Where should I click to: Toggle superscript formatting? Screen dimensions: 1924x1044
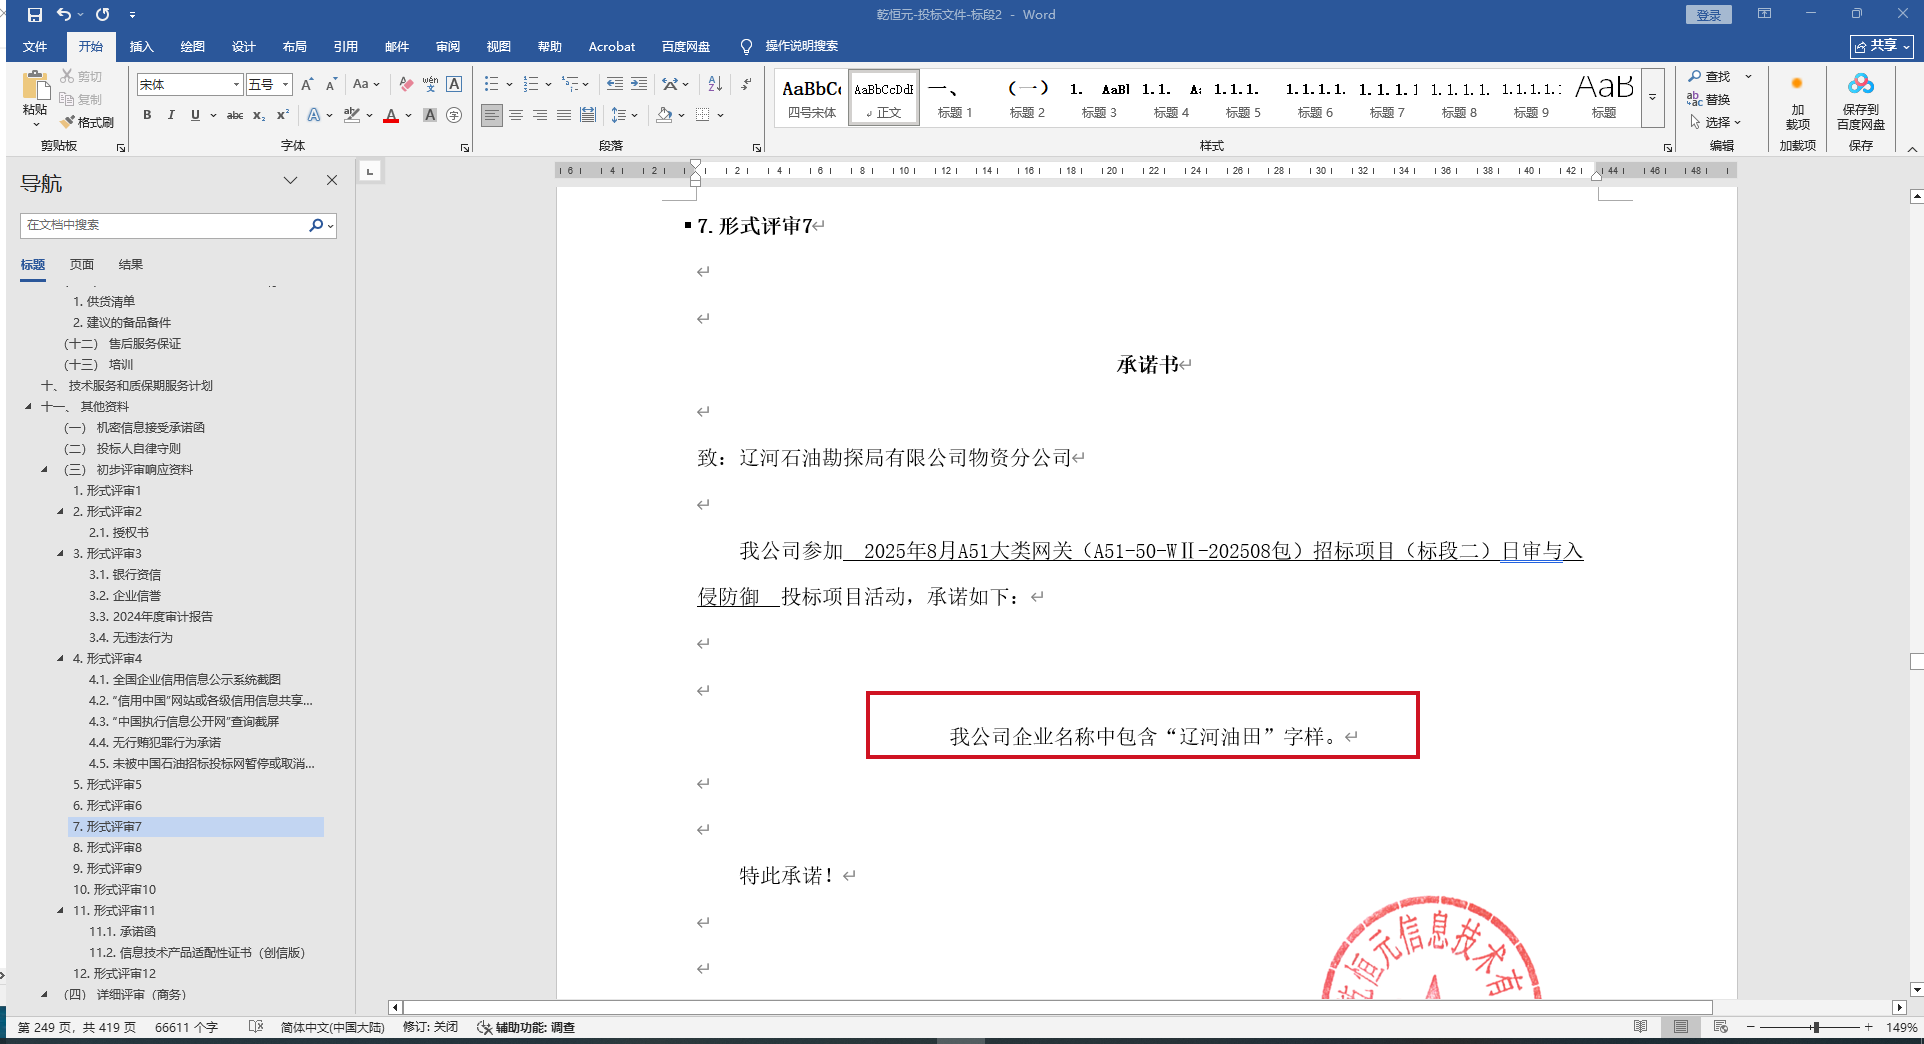(283, 115)
